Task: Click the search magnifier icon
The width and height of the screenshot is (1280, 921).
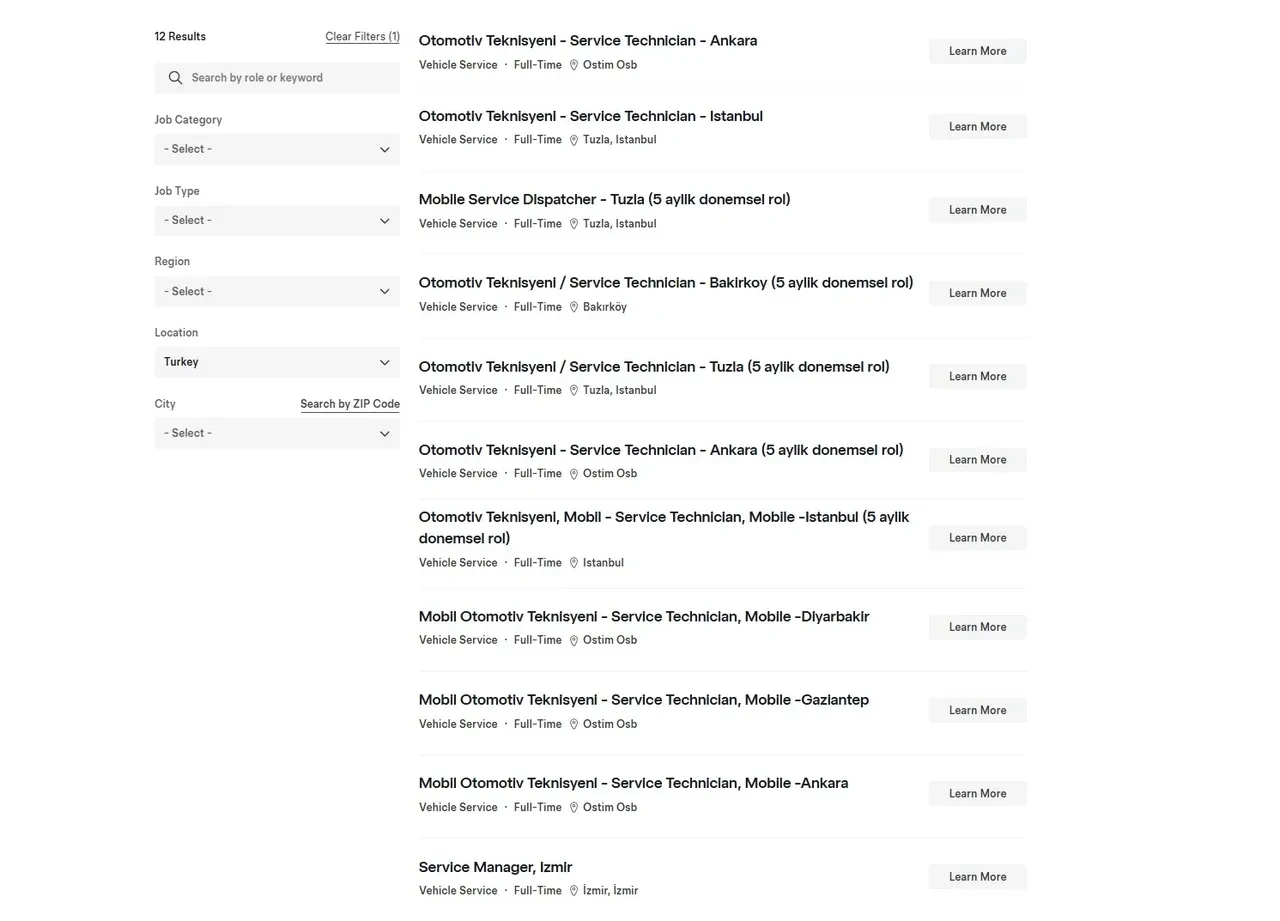Action: [x=176, y=78]
